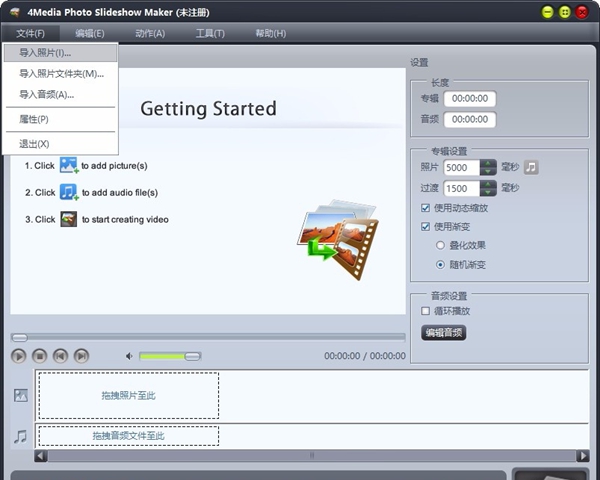Click the 拖拽照片至此 drop zone

[129, 395]
